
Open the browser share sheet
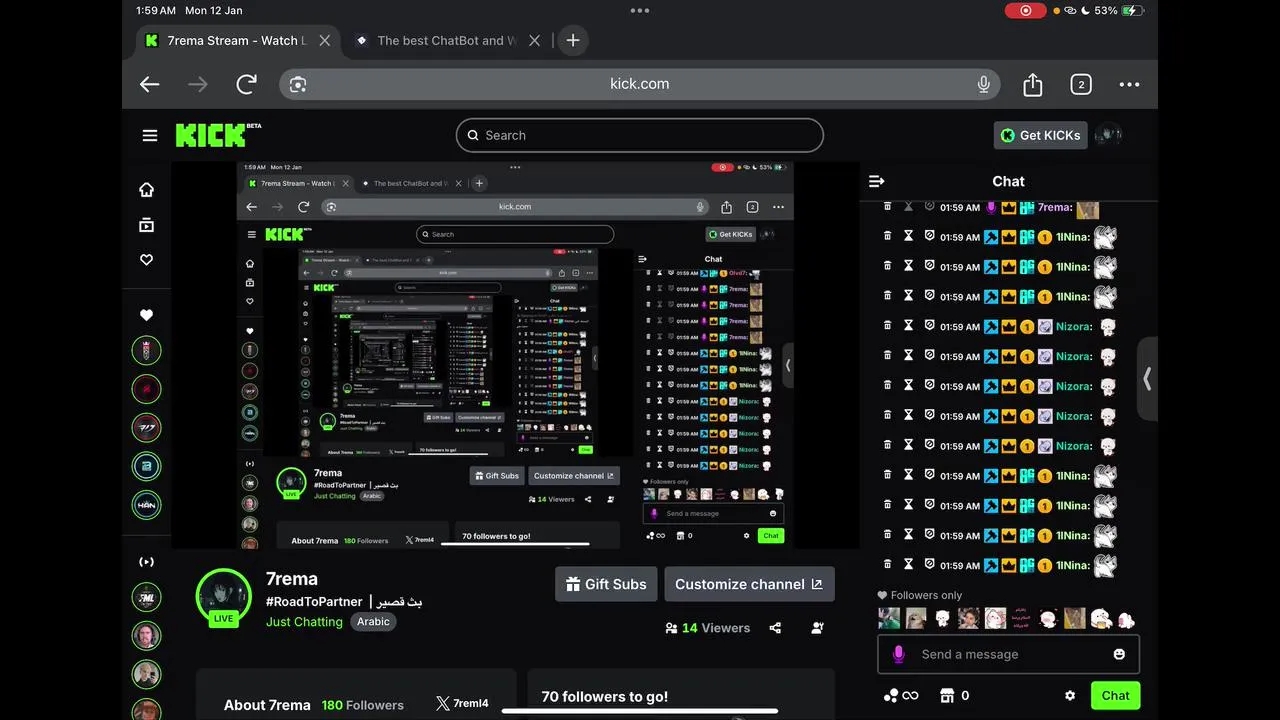(1033, 84)
